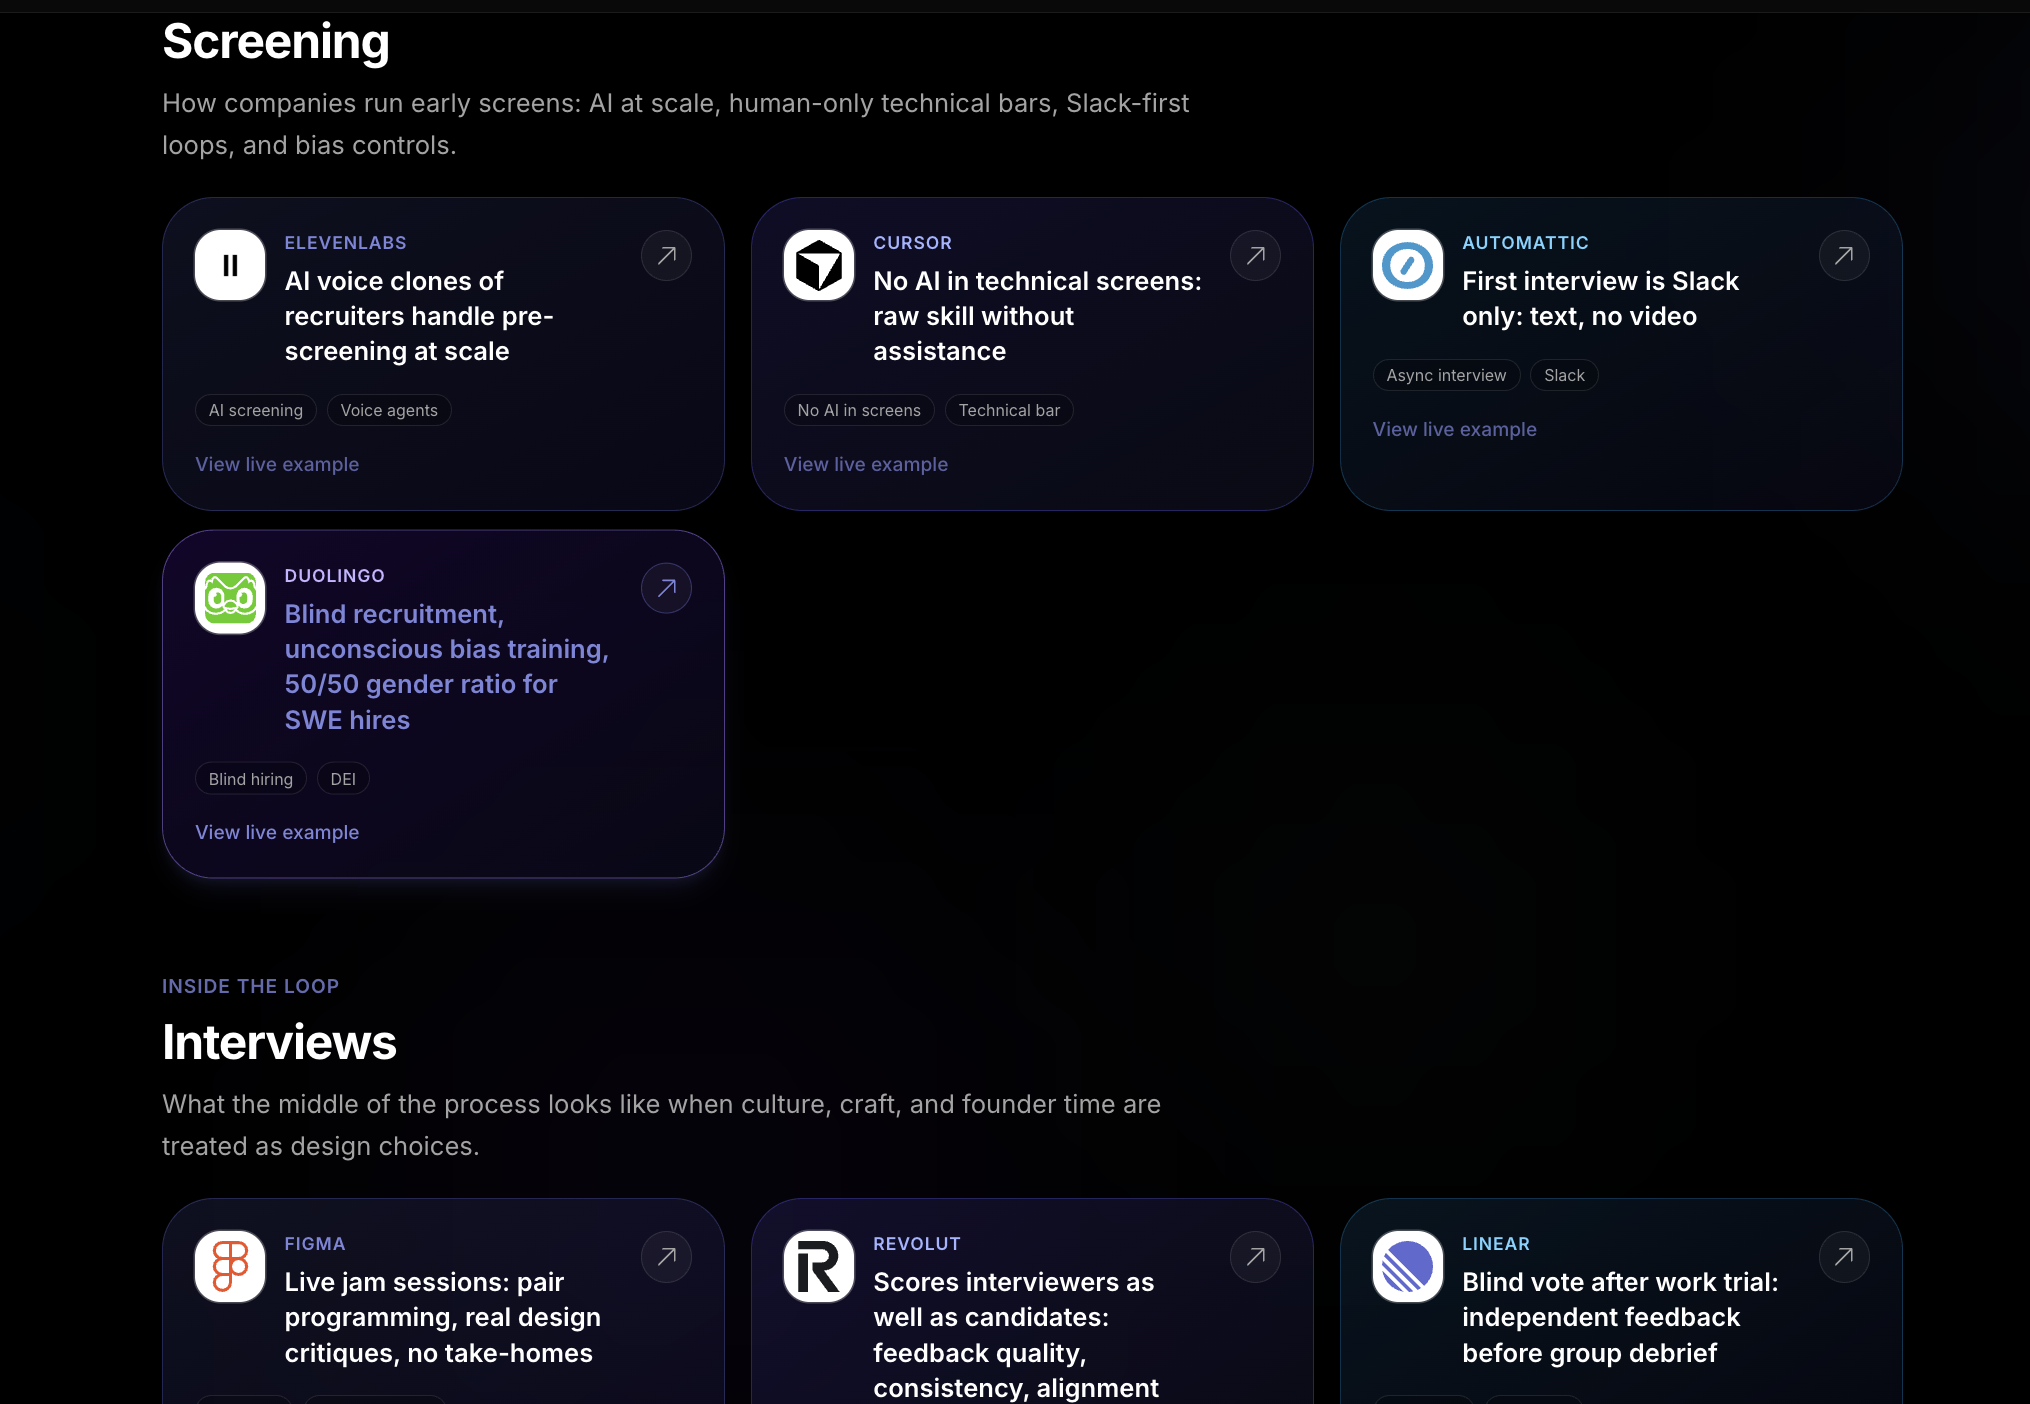Open the Duolingo card arrow icon
The image size is (2030, 1404).
(x=667, y=589)
